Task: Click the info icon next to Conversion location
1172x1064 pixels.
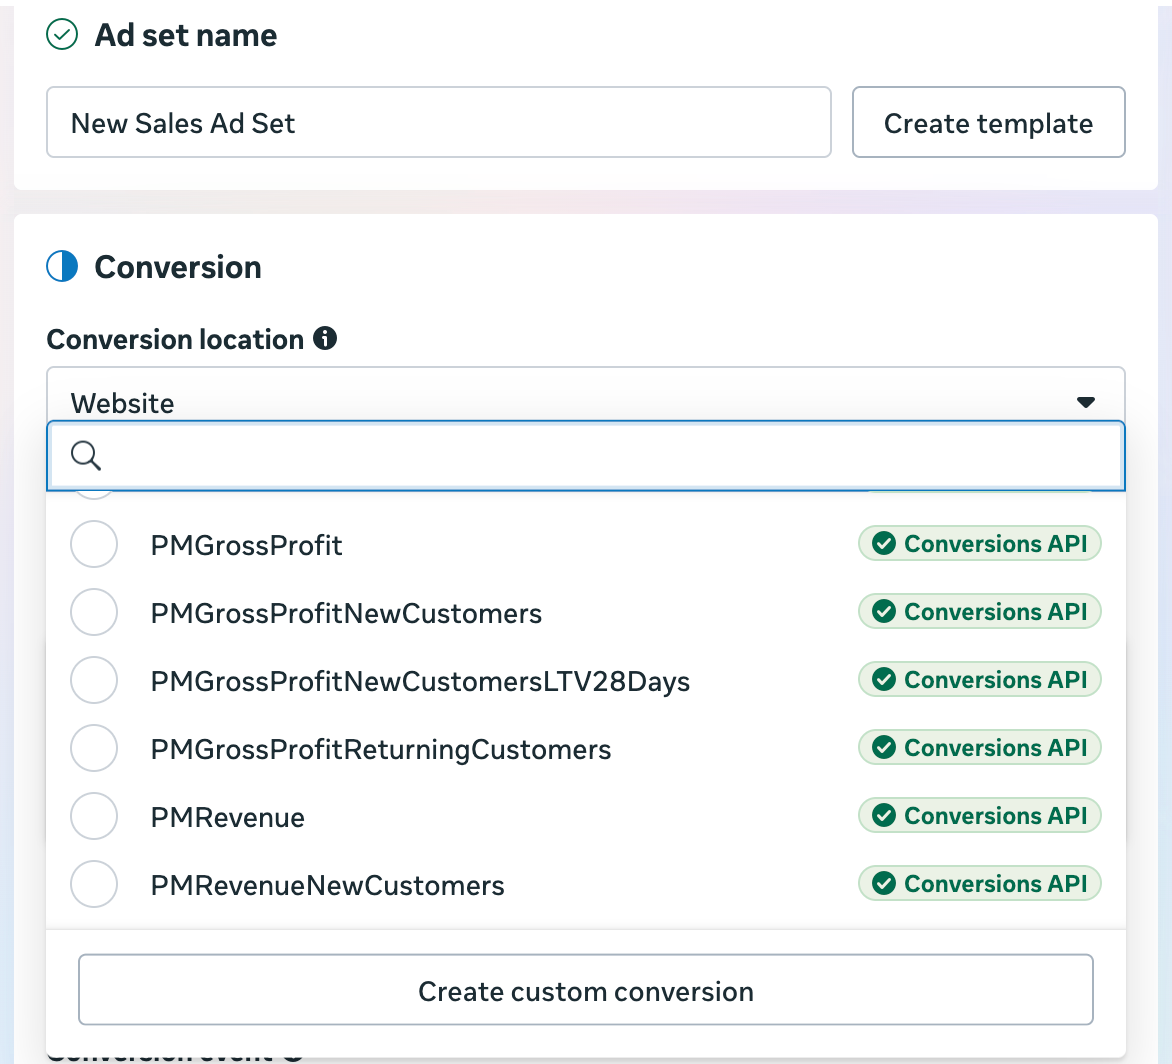Action: click(327, 339)
